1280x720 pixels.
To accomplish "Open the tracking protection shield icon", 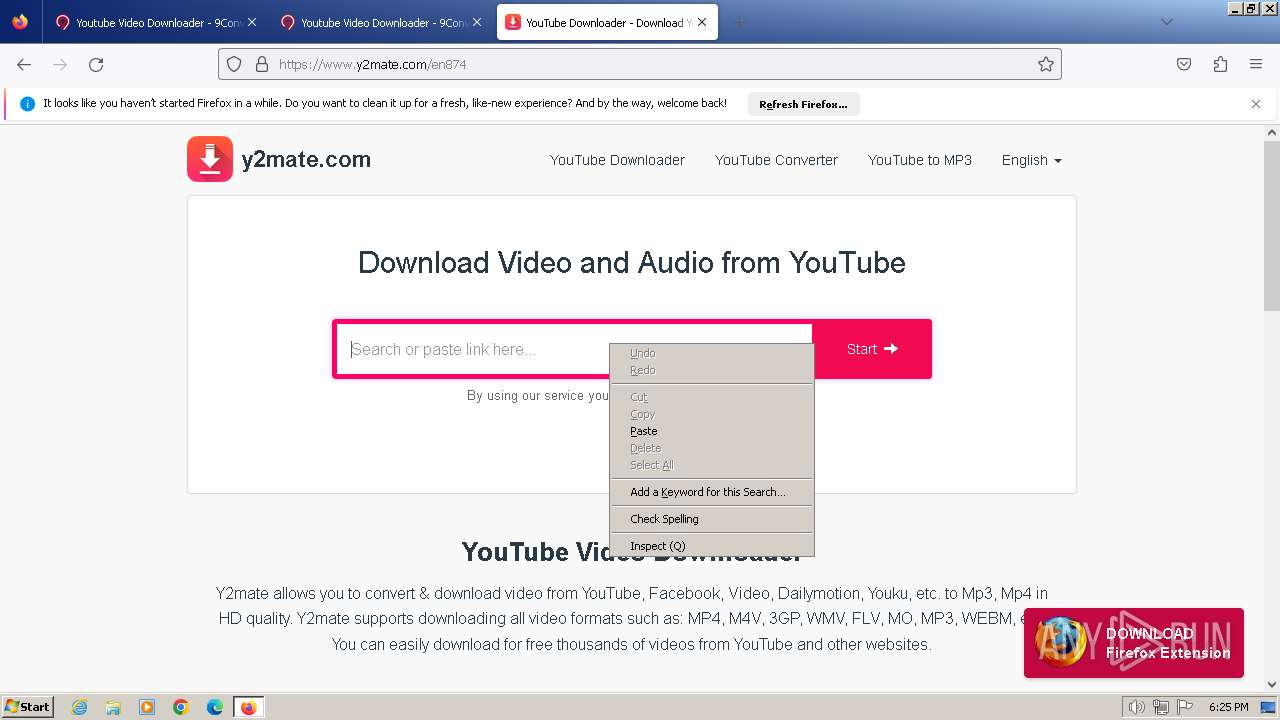I will tap(234, 64).
